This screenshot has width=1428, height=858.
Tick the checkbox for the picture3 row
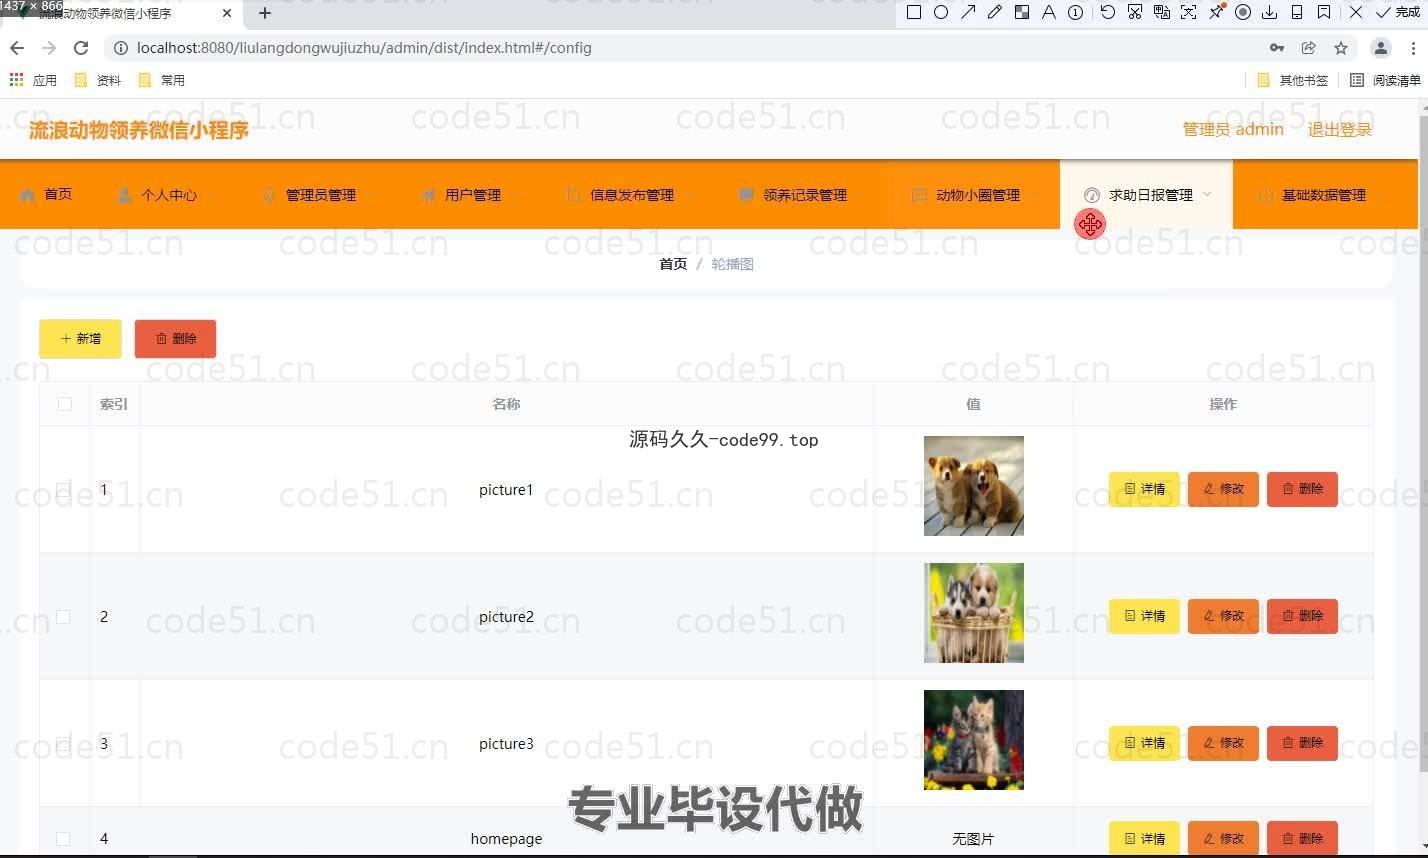63,744
